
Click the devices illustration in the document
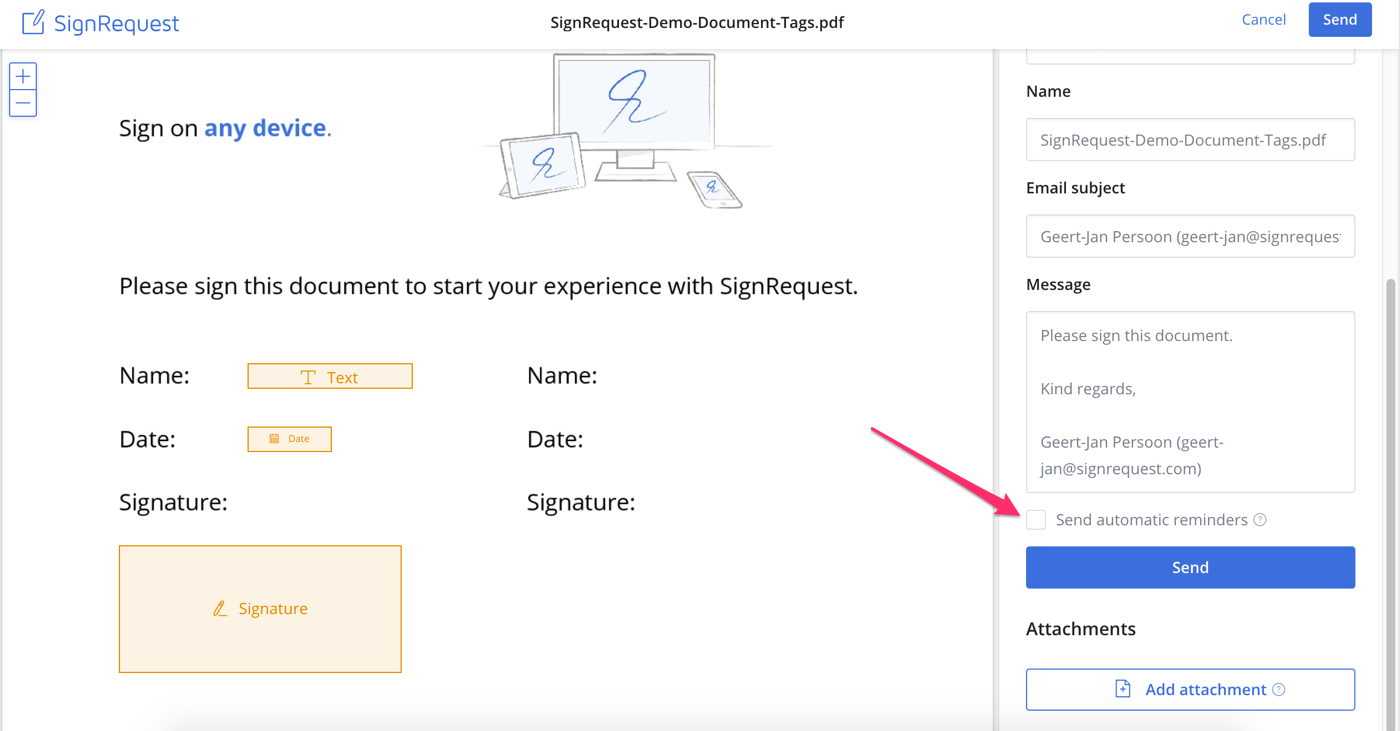[x=625, y=131]
